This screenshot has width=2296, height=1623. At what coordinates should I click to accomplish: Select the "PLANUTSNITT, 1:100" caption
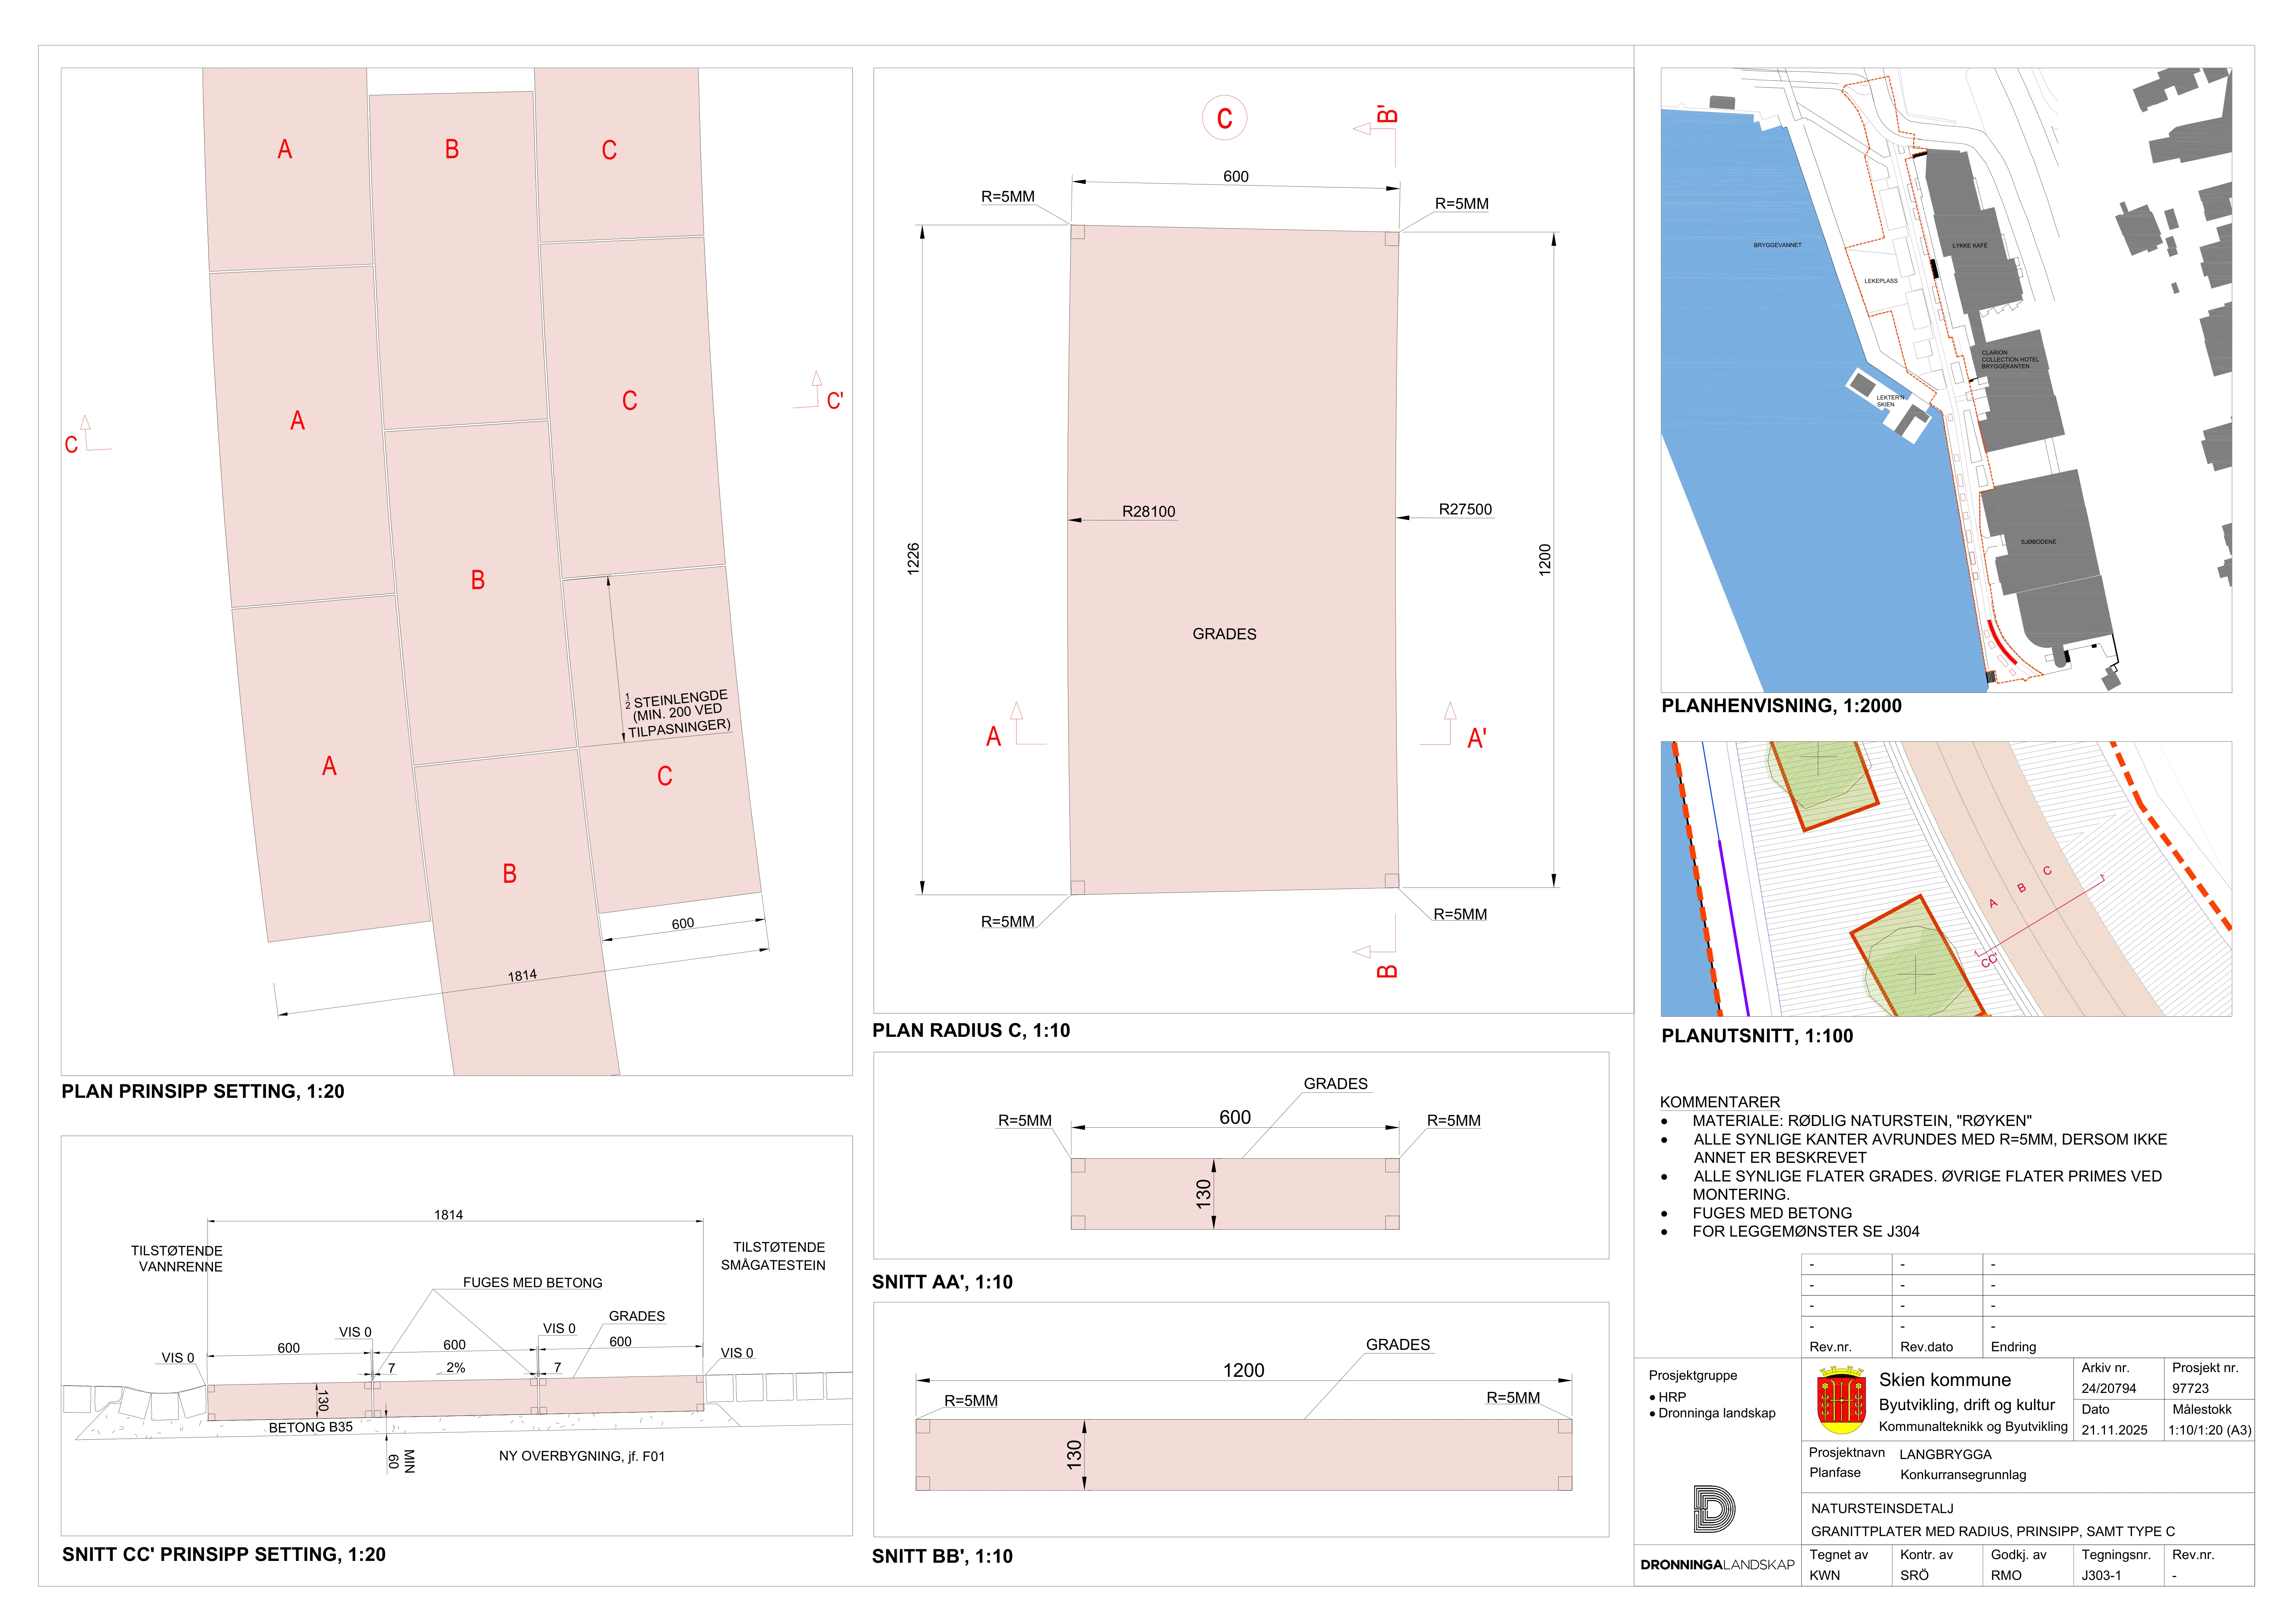pyautogui.click(x=1757, y=1036)
